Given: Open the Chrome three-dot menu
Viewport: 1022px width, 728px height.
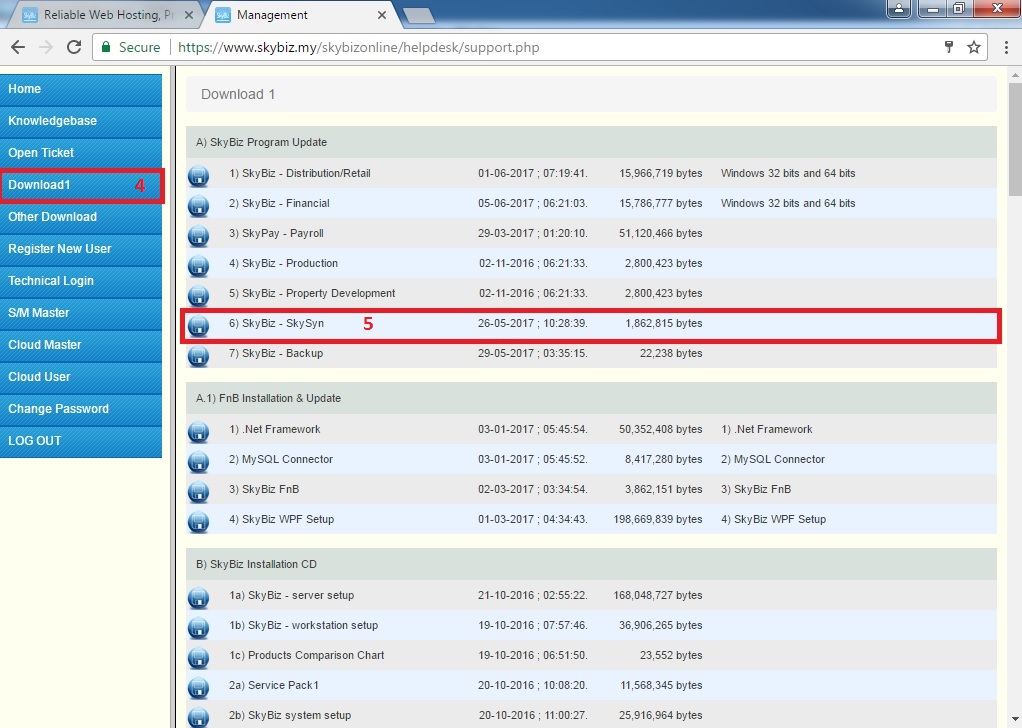Looking at the screenshot, I should click(x=1006, y=47).
